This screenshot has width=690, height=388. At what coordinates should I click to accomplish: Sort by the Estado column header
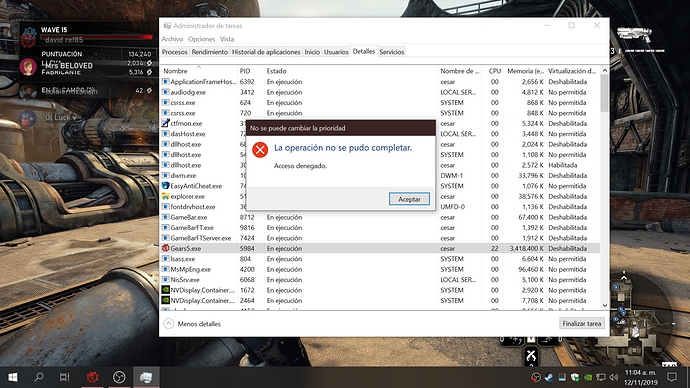276,71
